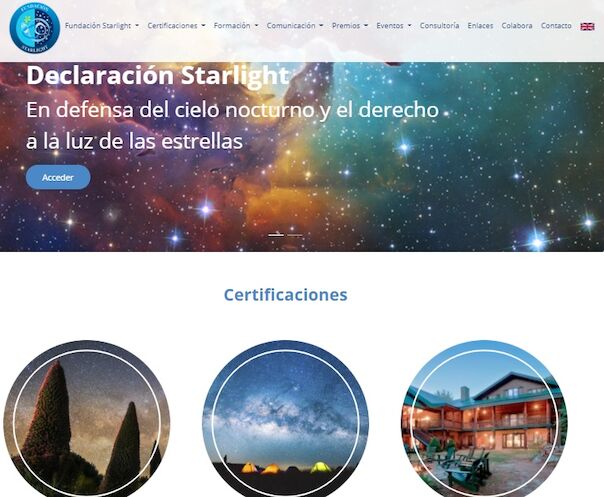This screenshot has width=604, height=497.
Task: Click the Declaración Starlight banner heading
Action: click(x=158, y=75)
